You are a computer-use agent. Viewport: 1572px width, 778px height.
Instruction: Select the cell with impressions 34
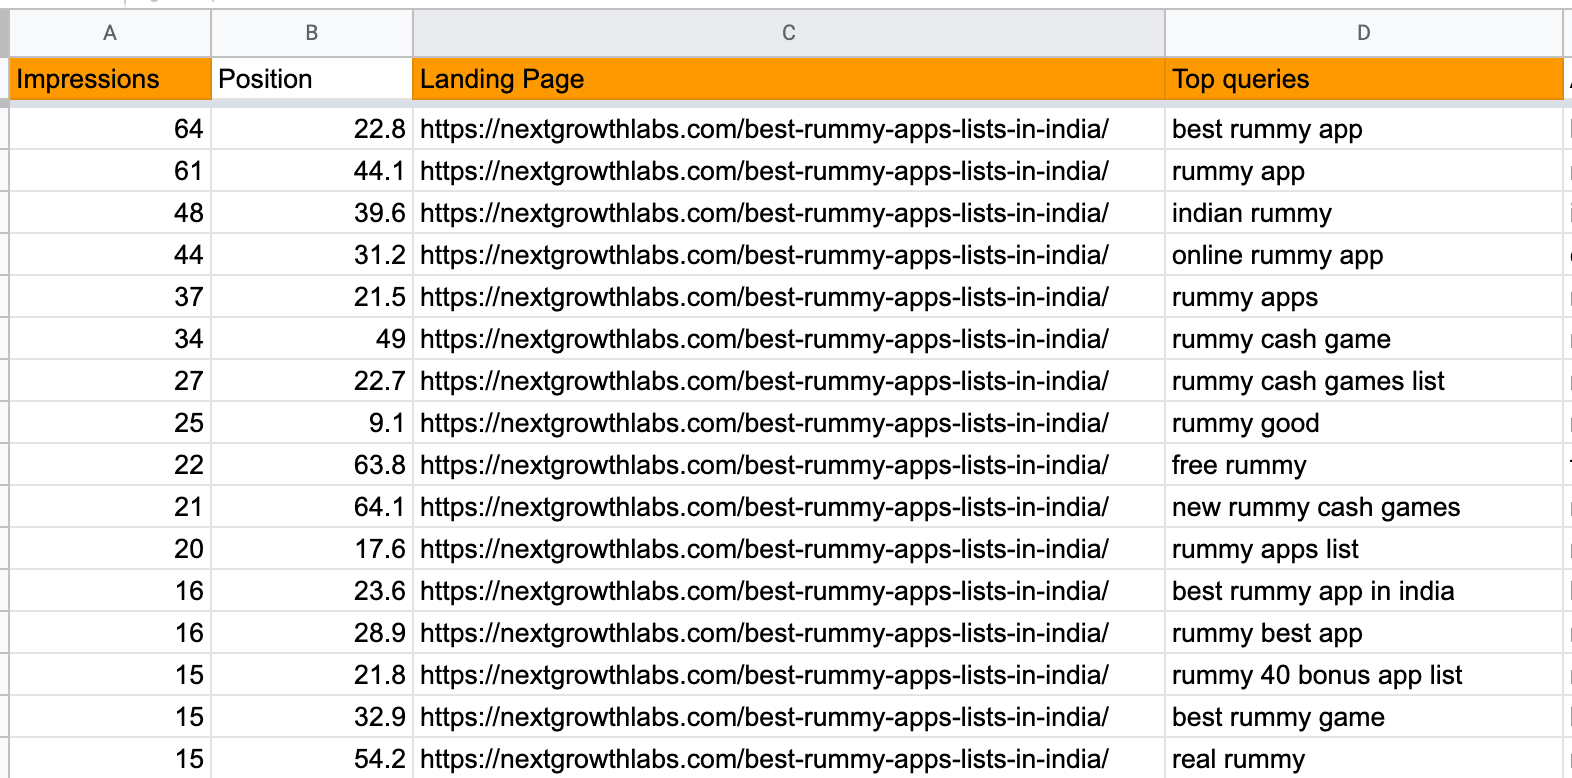pos(110,339)
